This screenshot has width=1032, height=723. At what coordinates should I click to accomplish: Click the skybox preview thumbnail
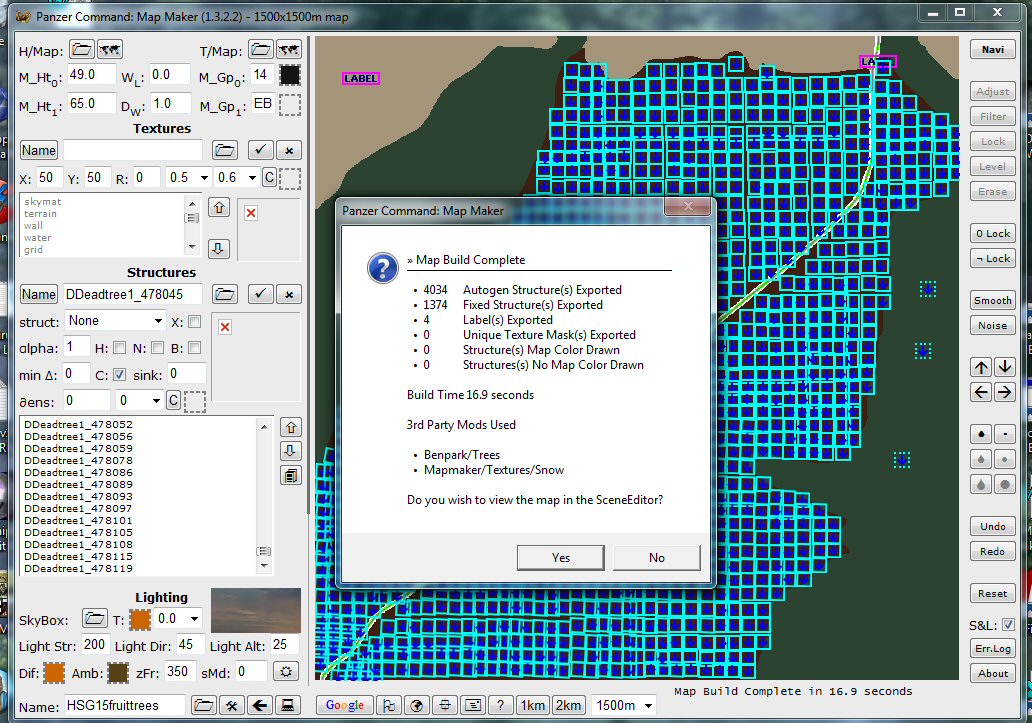point(255,611)
